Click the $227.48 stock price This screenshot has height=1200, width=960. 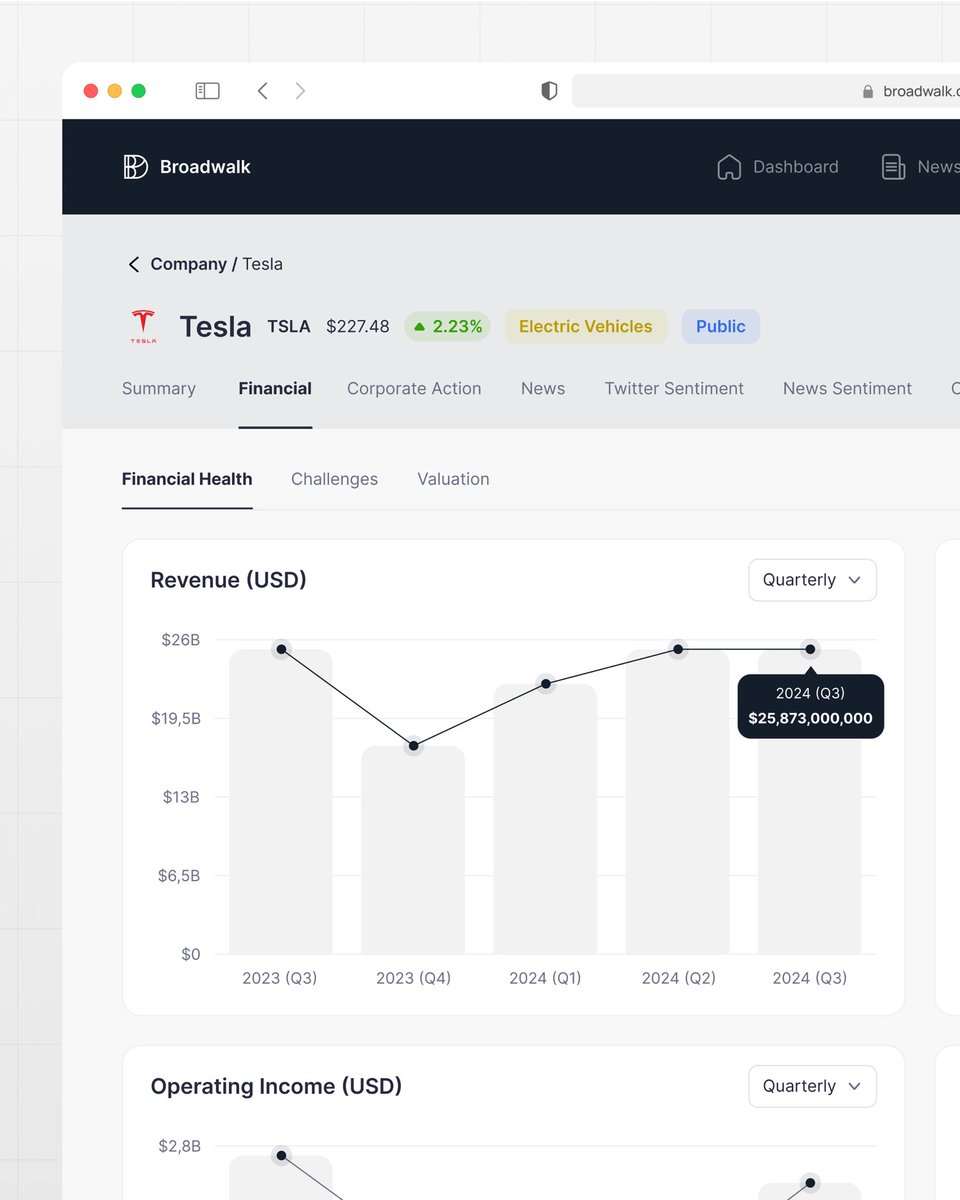click(x=358, y=326)
